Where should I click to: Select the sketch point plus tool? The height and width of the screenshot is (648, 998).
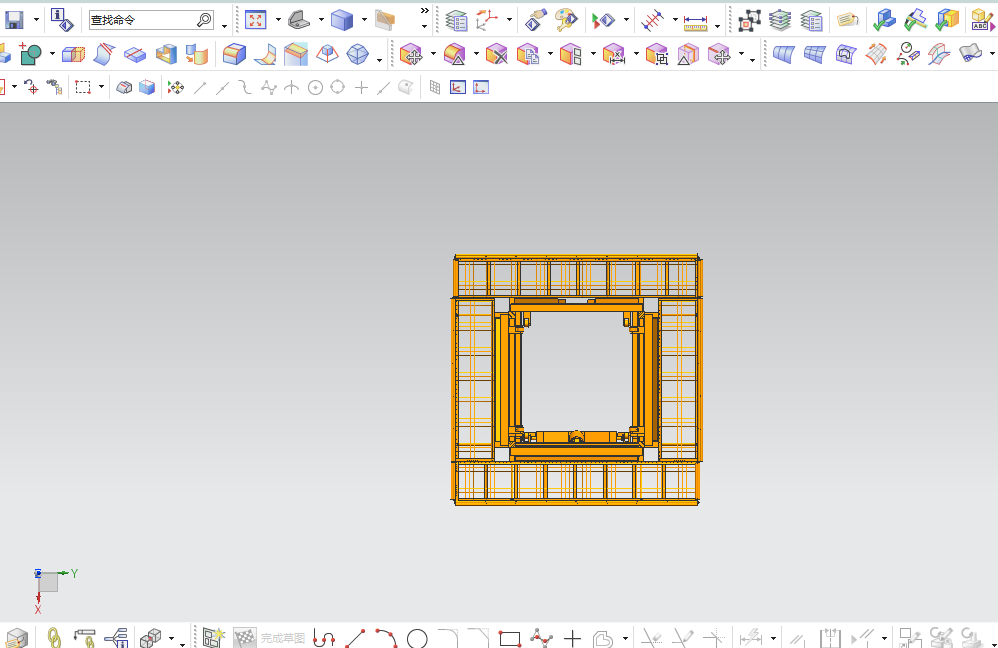coord(572,638)
